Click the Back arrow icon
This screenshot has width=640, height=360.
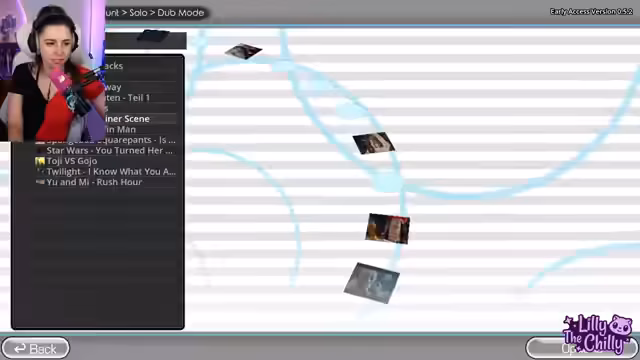pos(20,348)
